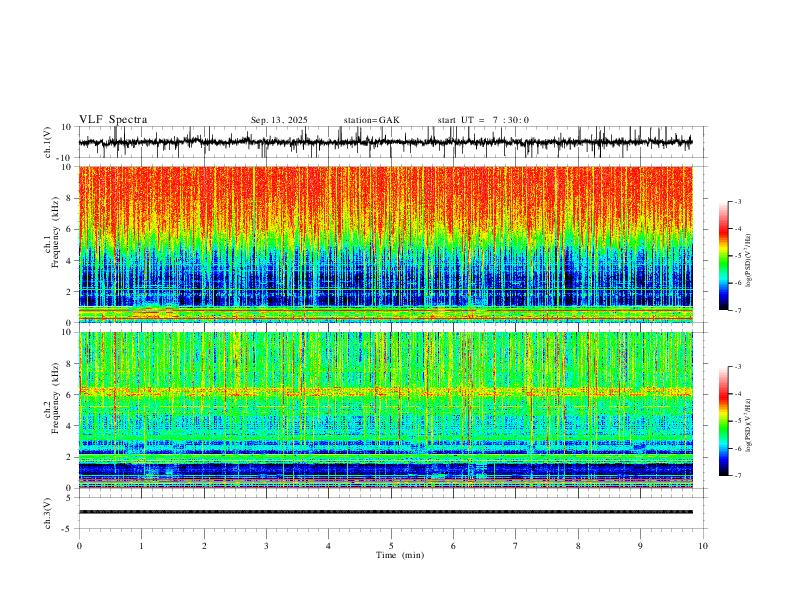Click the "8" minute tick on the time axis
The image size is (792, 612).
tap(578, 546)
